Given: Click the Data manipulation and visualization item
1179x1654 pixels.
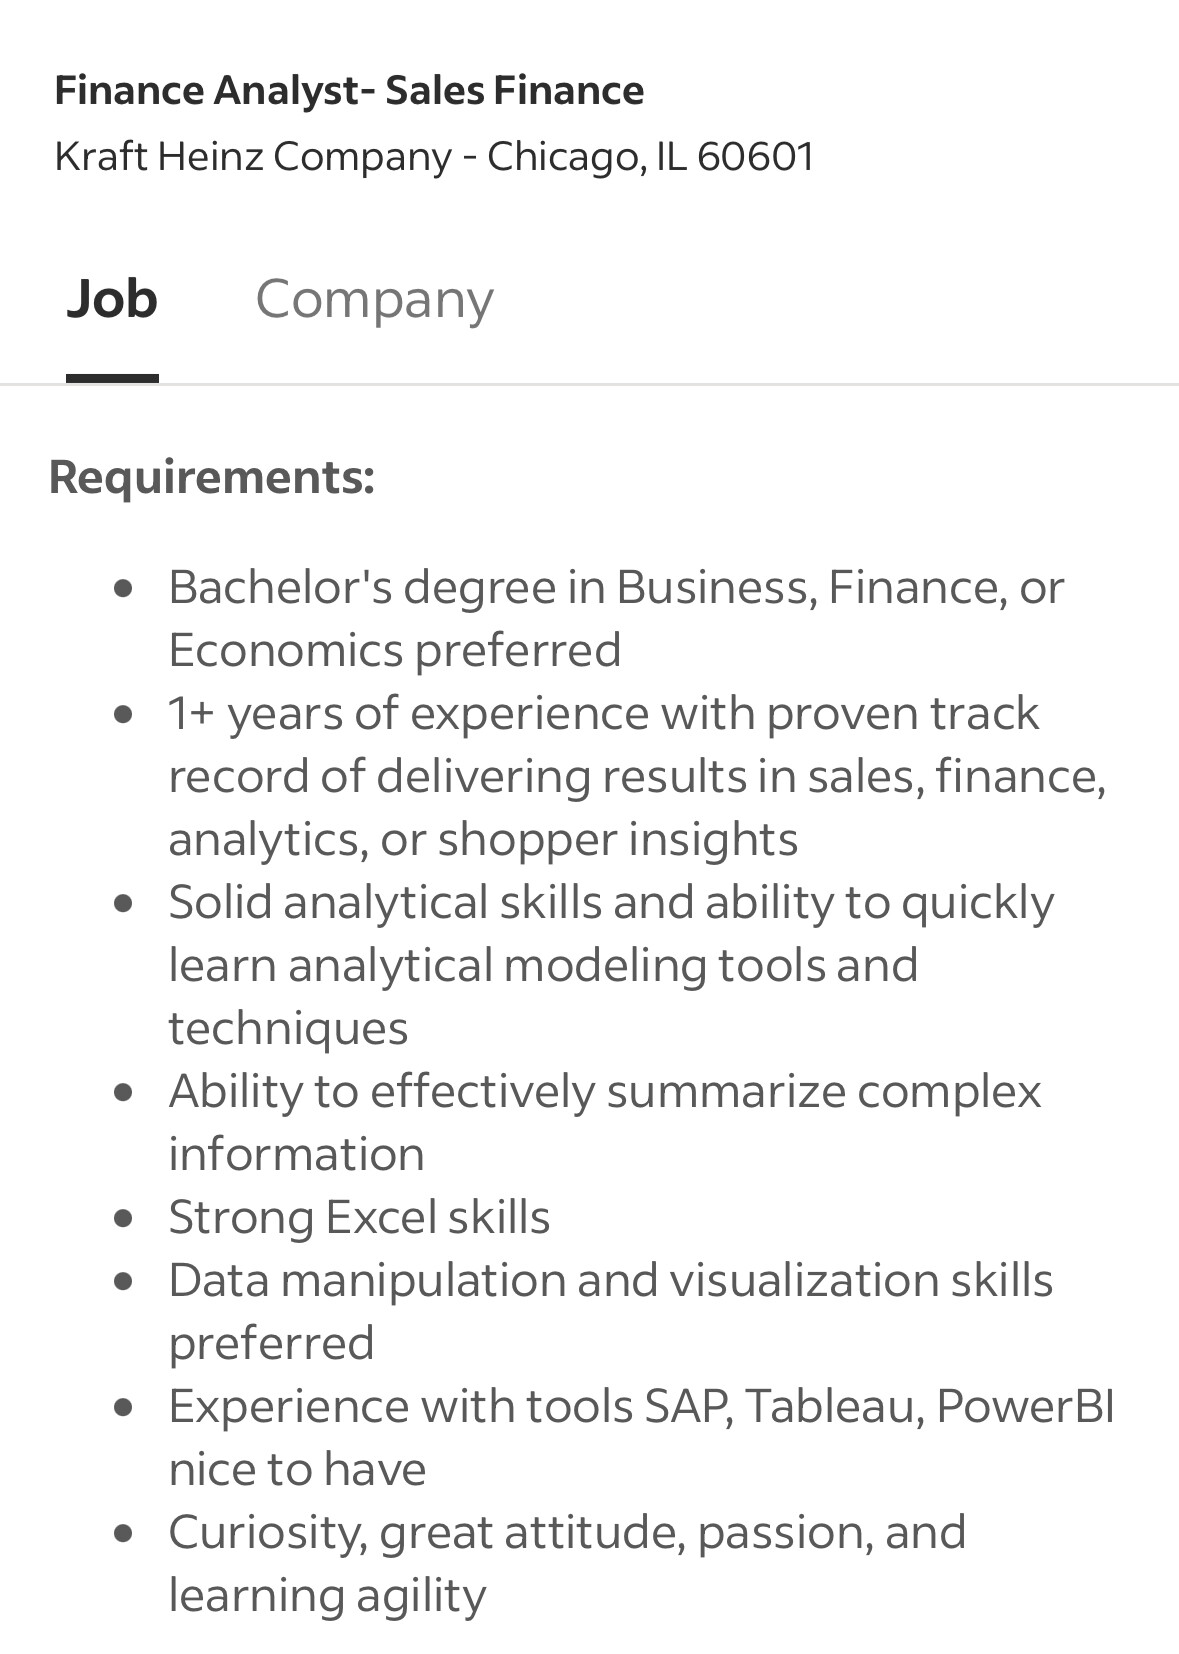Looking at the screenshot, I should [x=611, y=1311].
